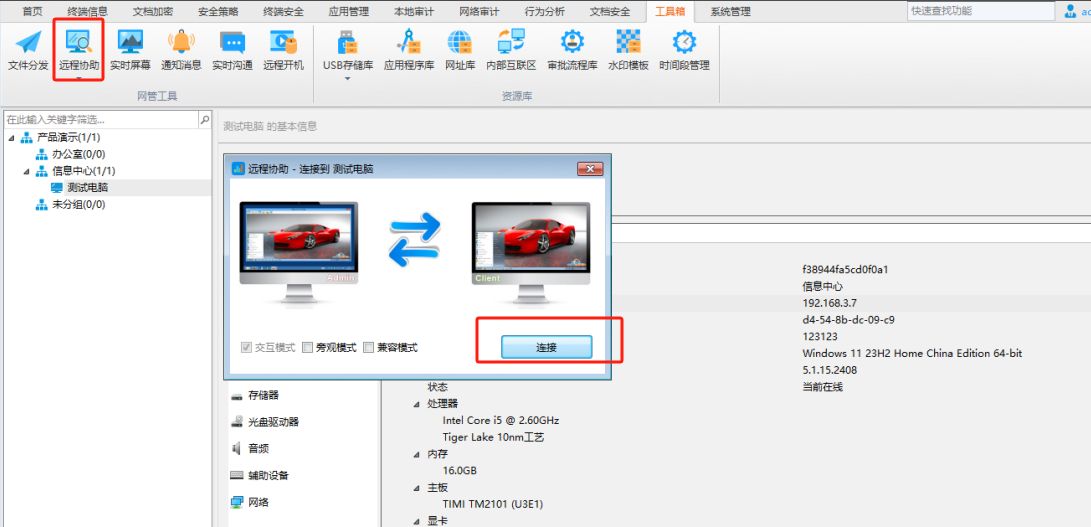
Task: Enable the 旁观模式 checkbox
Action: (x=308, y=347)
